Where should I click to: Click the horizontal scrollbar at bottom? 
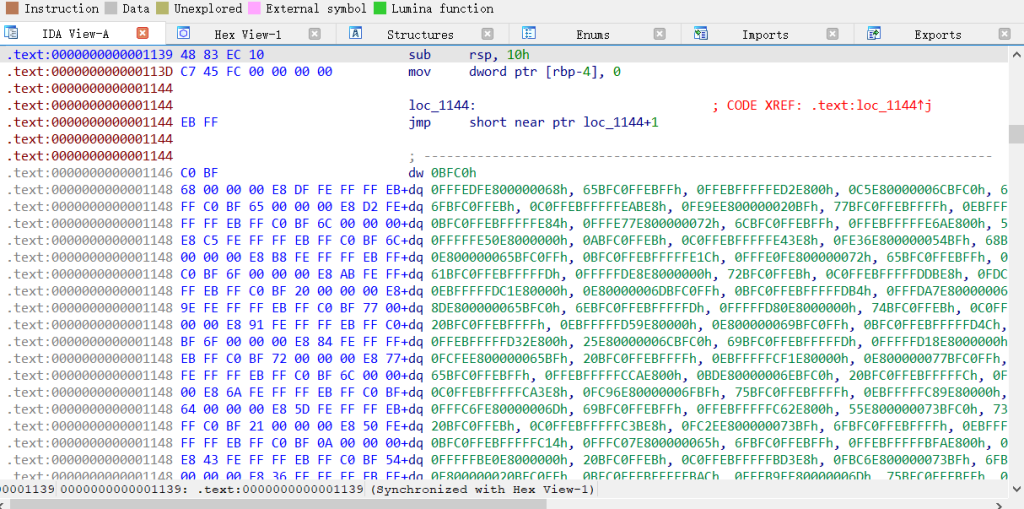[x=500, y=503]
